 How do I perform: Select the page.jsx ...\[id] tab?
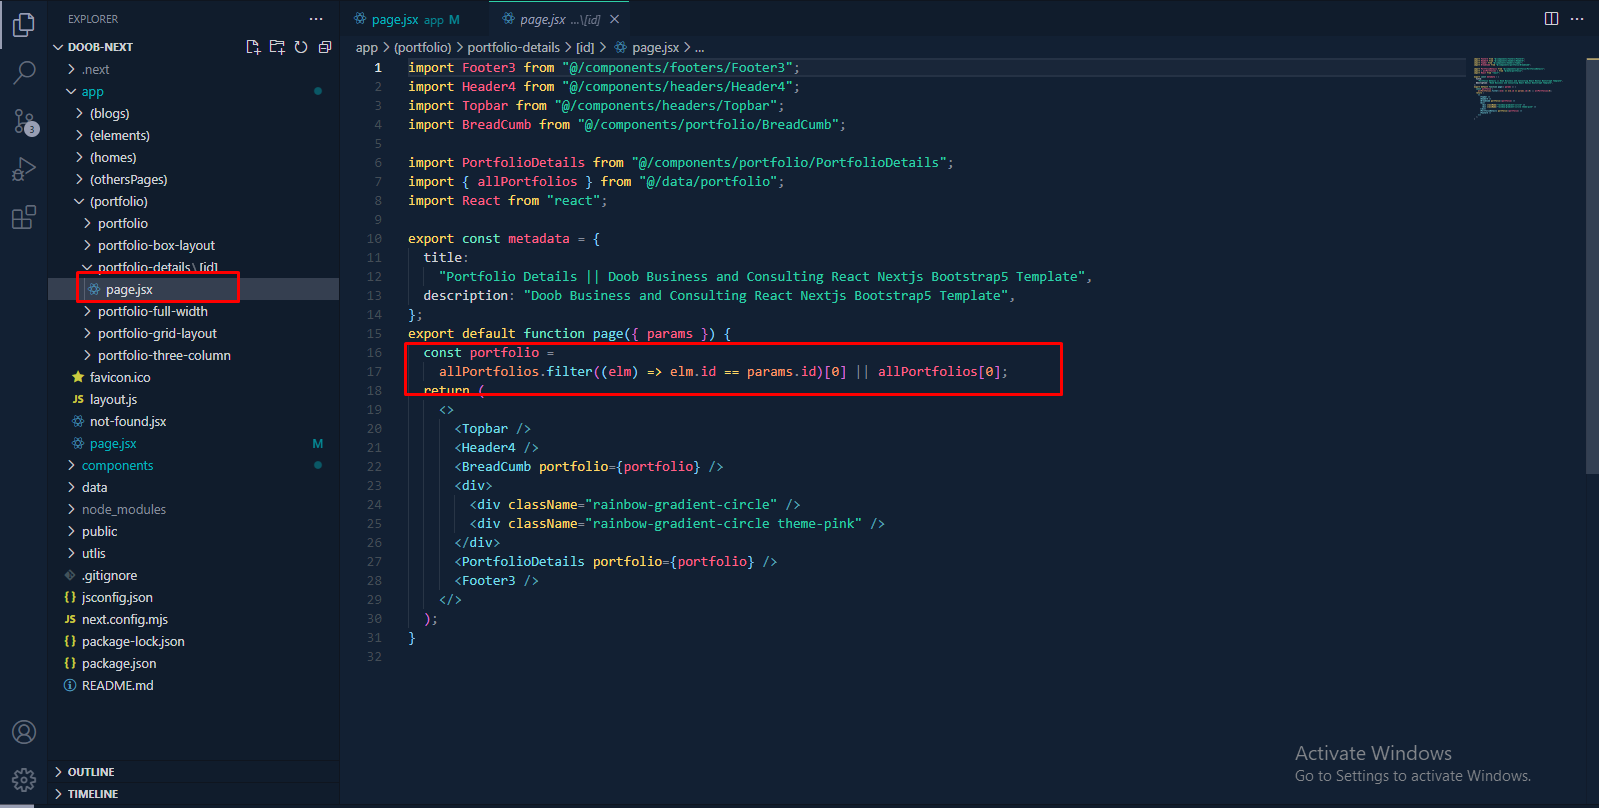click(559, 19)
